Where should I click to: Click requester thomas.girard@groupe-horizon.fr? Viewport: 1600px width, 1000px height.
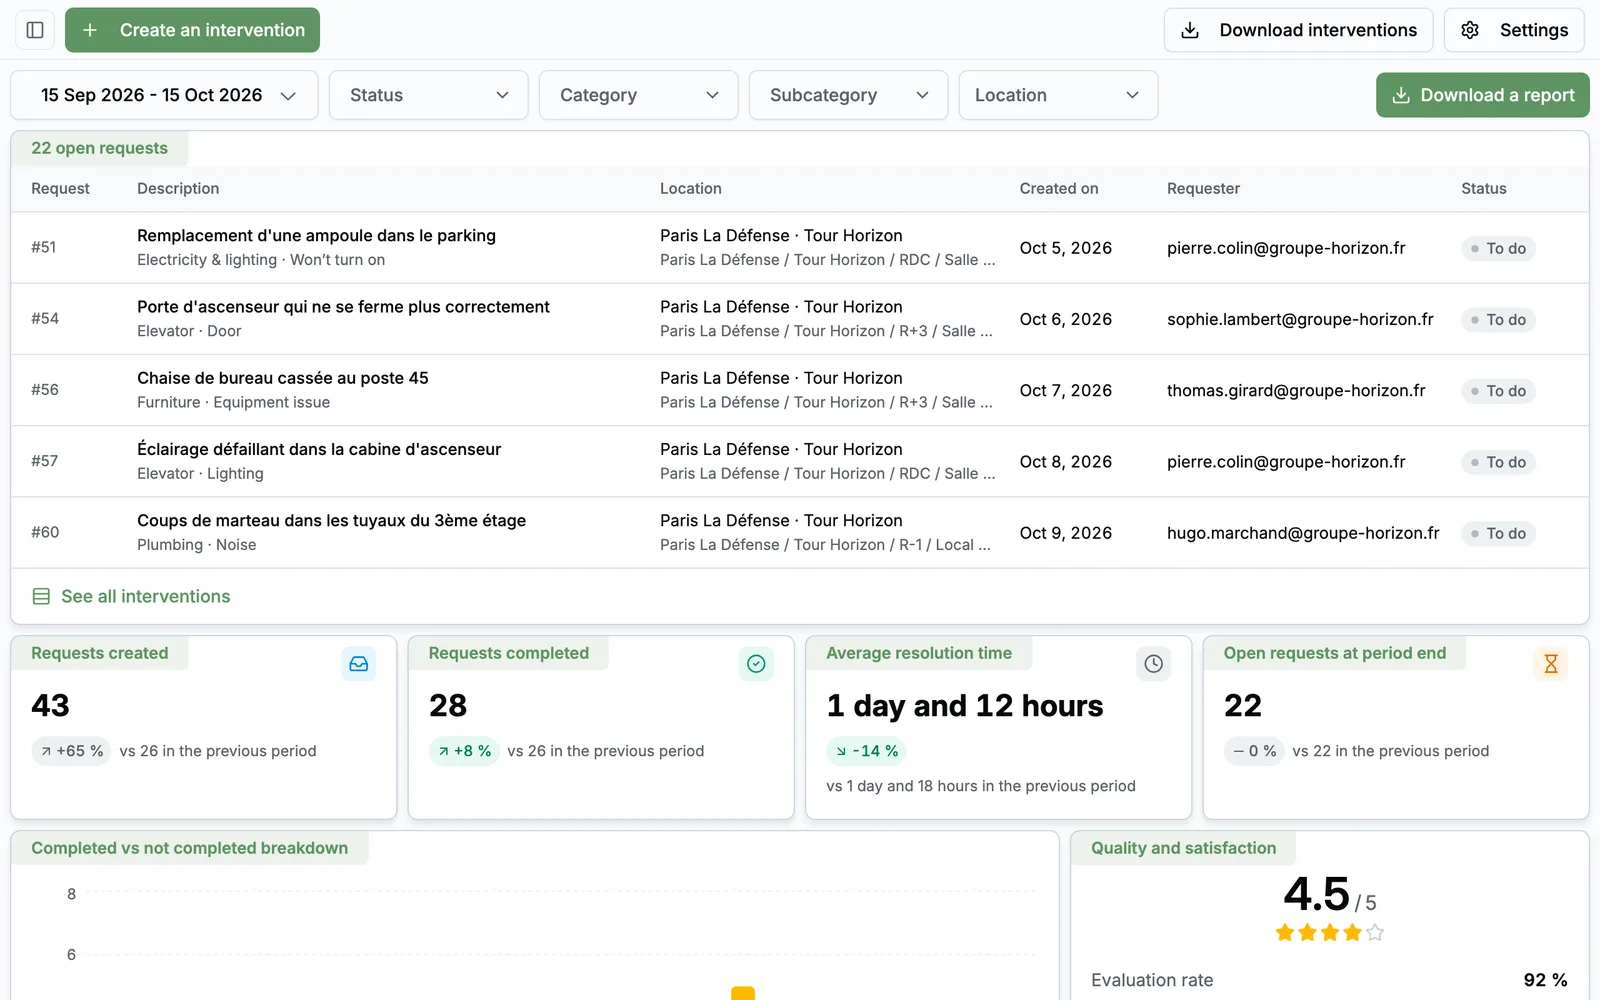pos(1296,390)
